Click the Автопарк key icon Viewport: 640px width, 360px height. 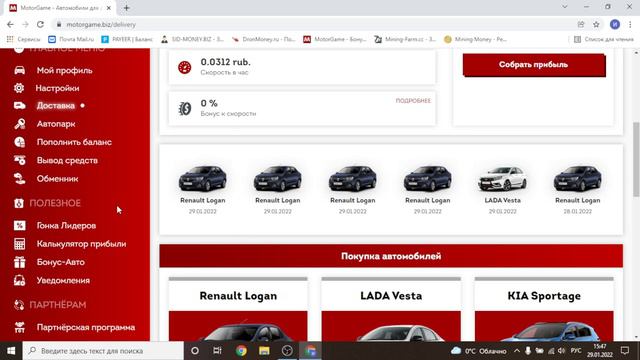19,124
